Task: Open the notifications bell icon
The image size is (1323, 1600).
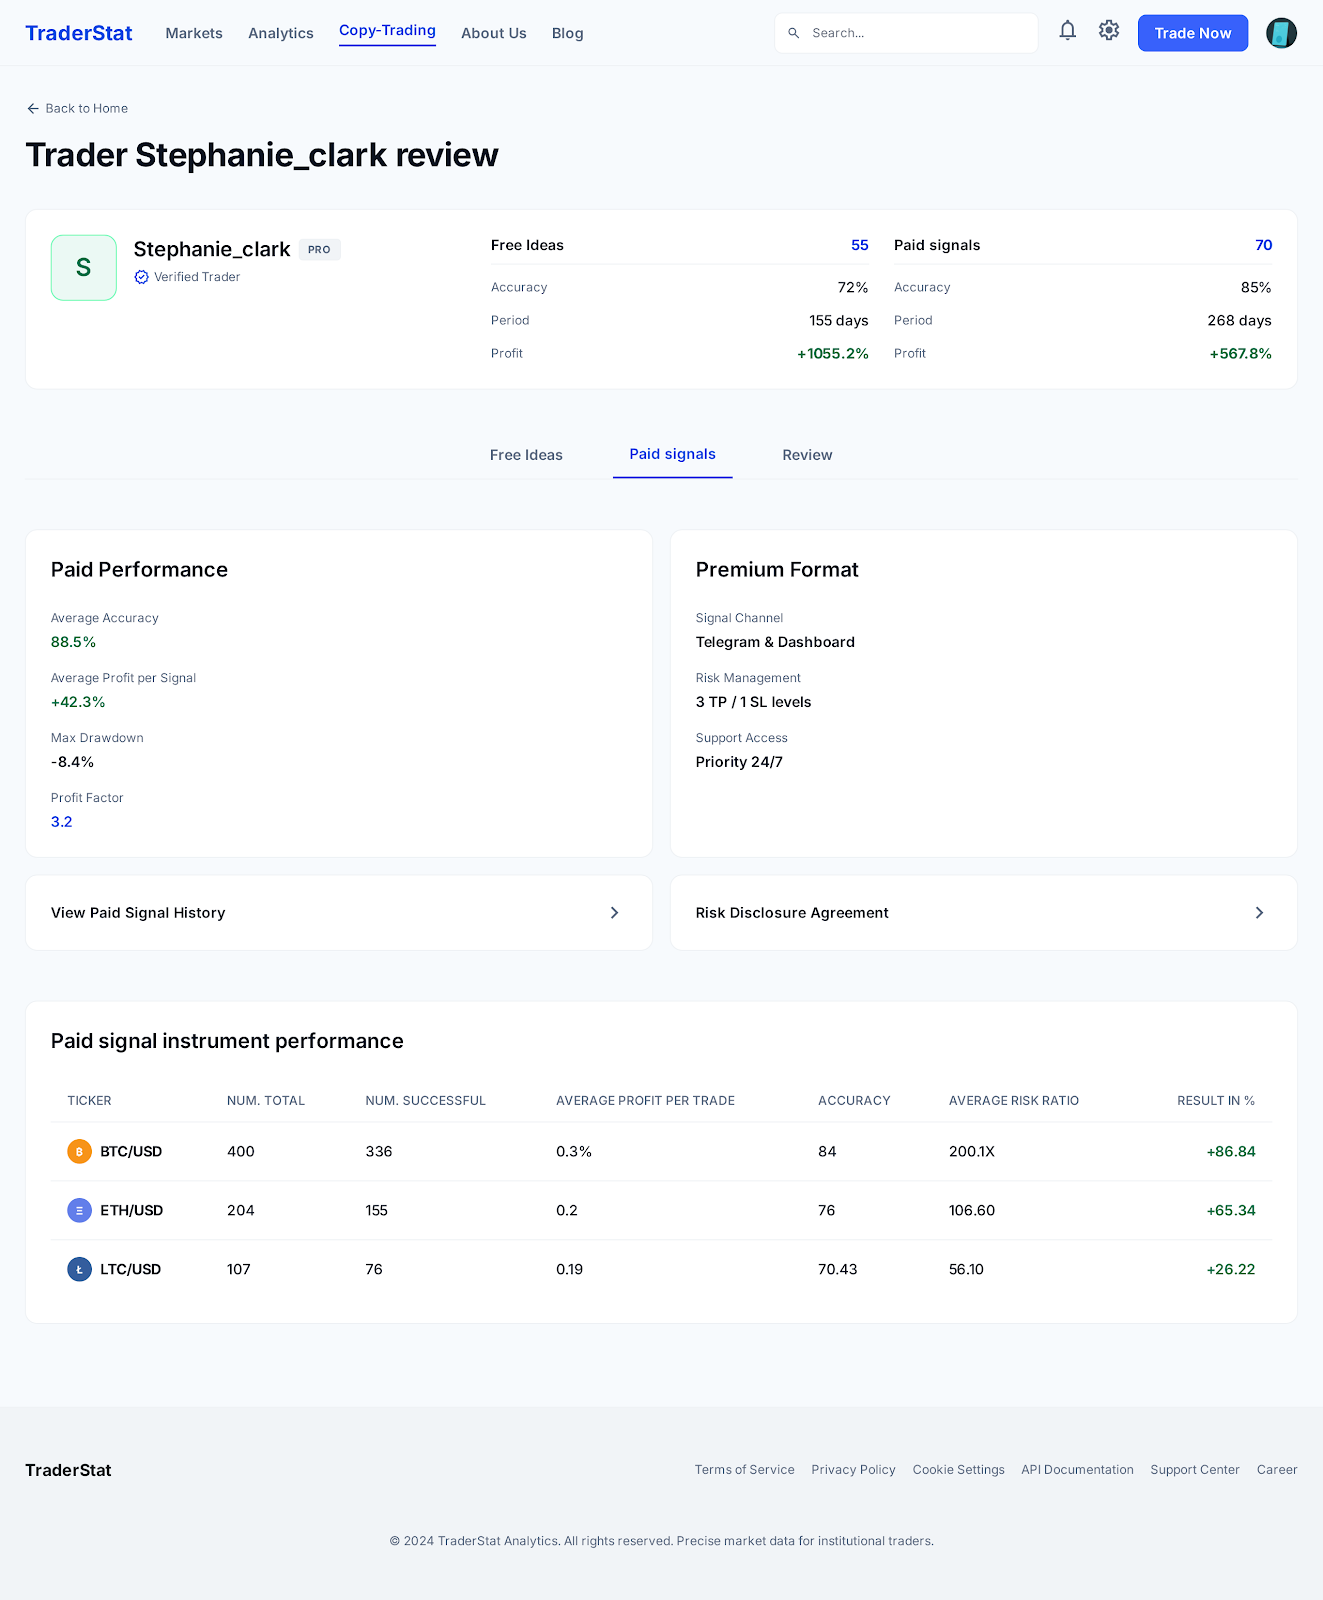Action: click(1067, 31)
